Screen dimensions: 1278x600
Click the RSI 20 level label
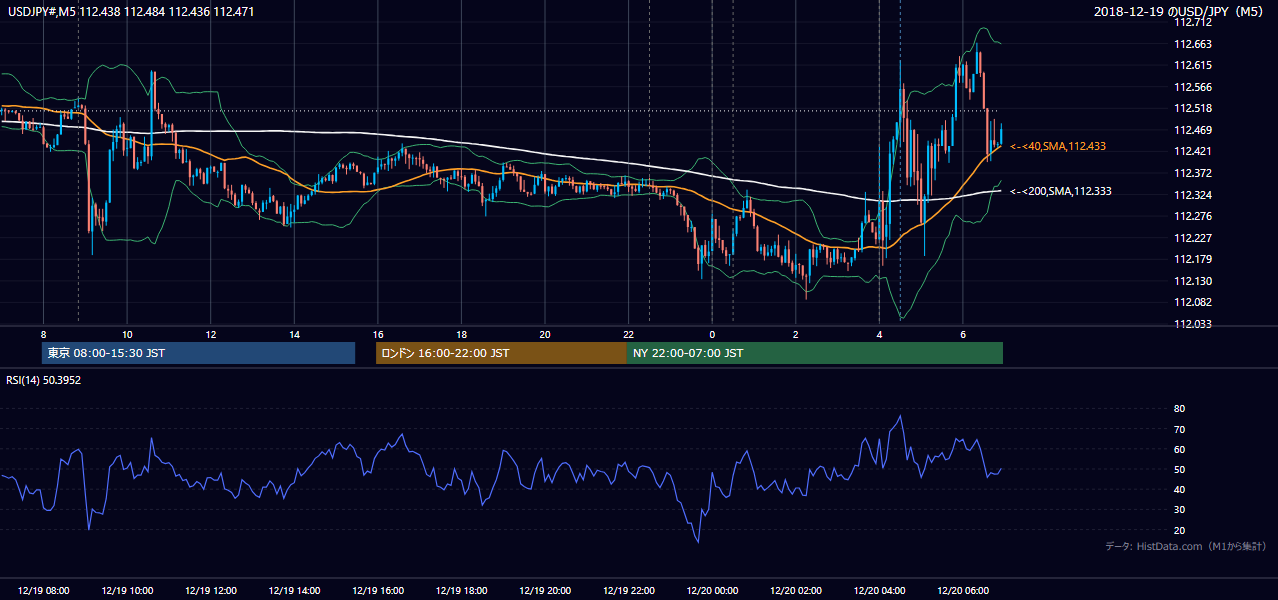tap(1179, 530)
